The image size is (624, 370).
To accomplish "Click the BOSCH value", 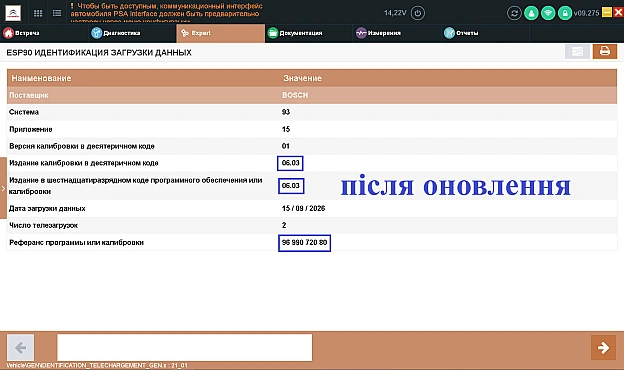I will click(295, 95).
